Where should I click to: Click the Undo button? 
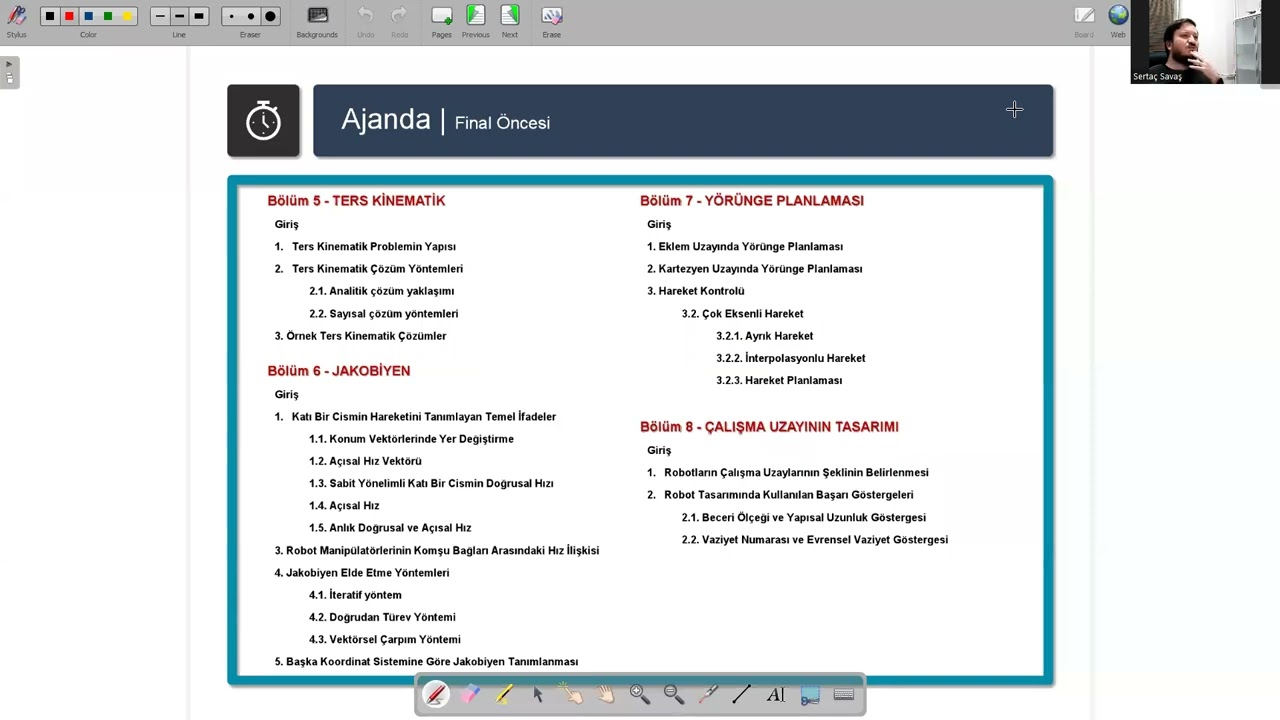click(365, 21)
